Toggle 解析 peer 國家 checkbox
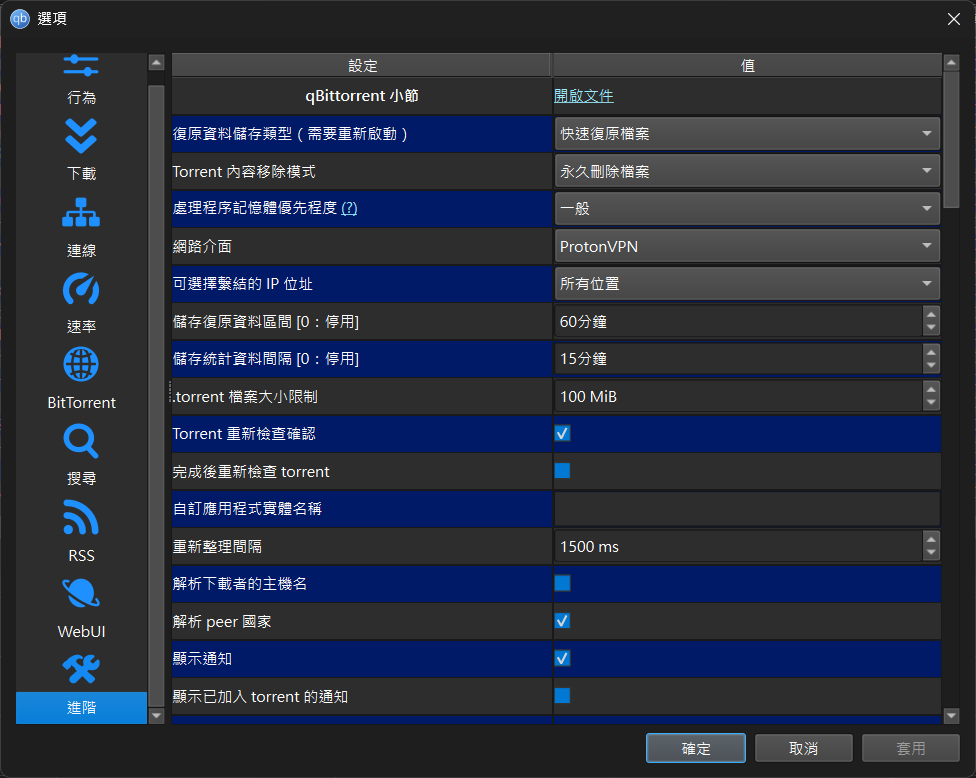Image resolution: width=976 pixels, height=778 pixels. (x=562, y=621)
